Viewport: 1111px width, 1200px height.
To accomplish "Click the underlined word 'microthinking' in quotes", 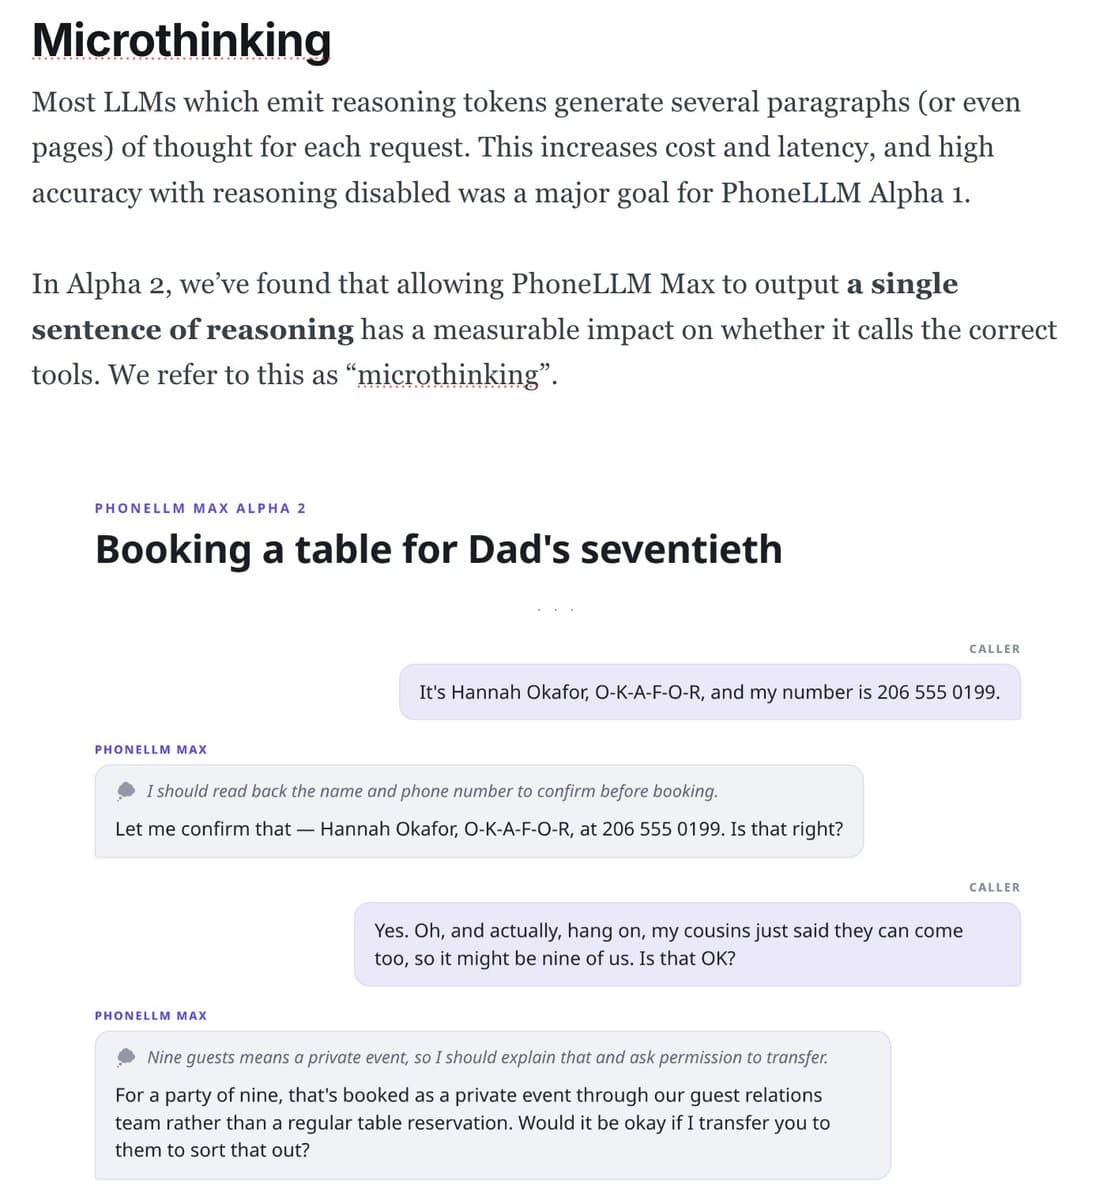I will [x=448, y=375].
